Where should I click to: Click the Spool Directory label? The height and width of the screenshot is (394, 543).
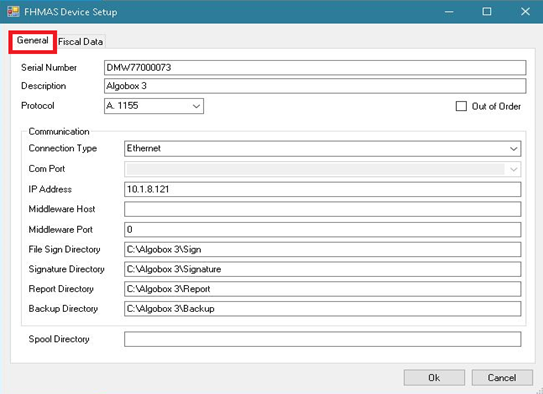[59, 339]
